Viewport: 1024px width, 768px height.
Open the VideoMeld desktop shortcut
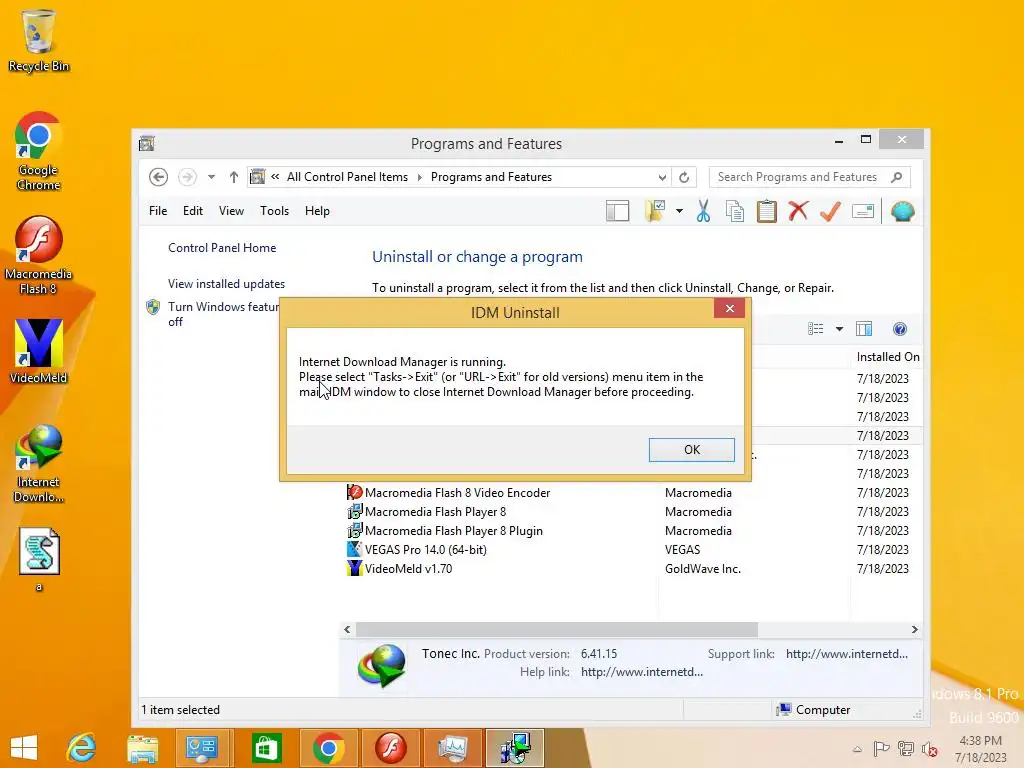click(39, 351)
